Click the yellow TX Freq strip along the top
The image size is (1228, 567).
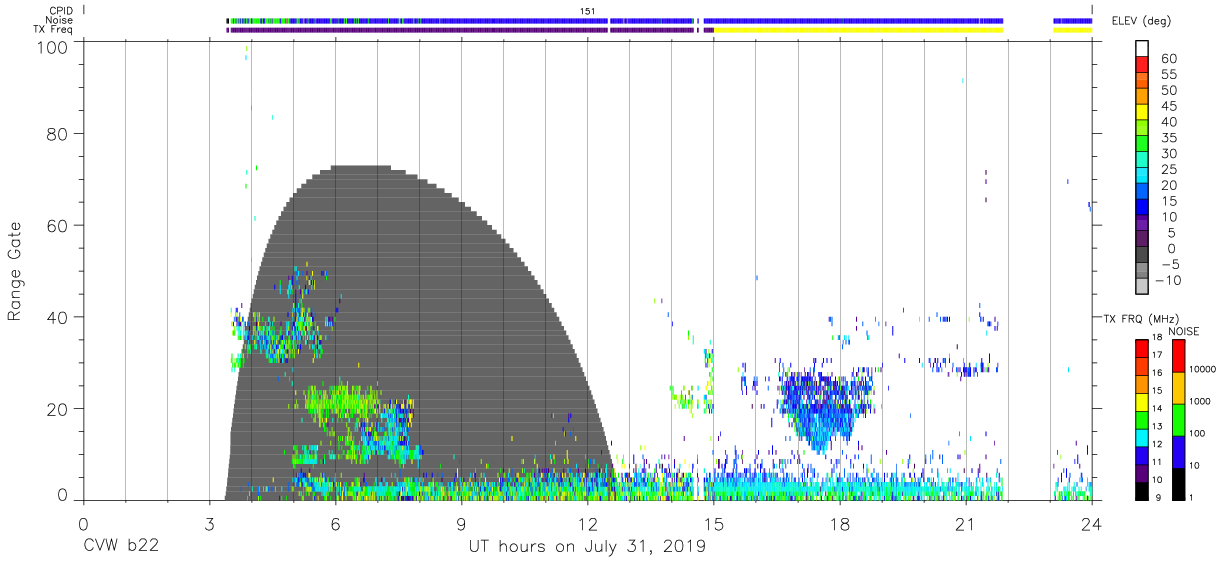pyautogui.click(x=858, y=30)
